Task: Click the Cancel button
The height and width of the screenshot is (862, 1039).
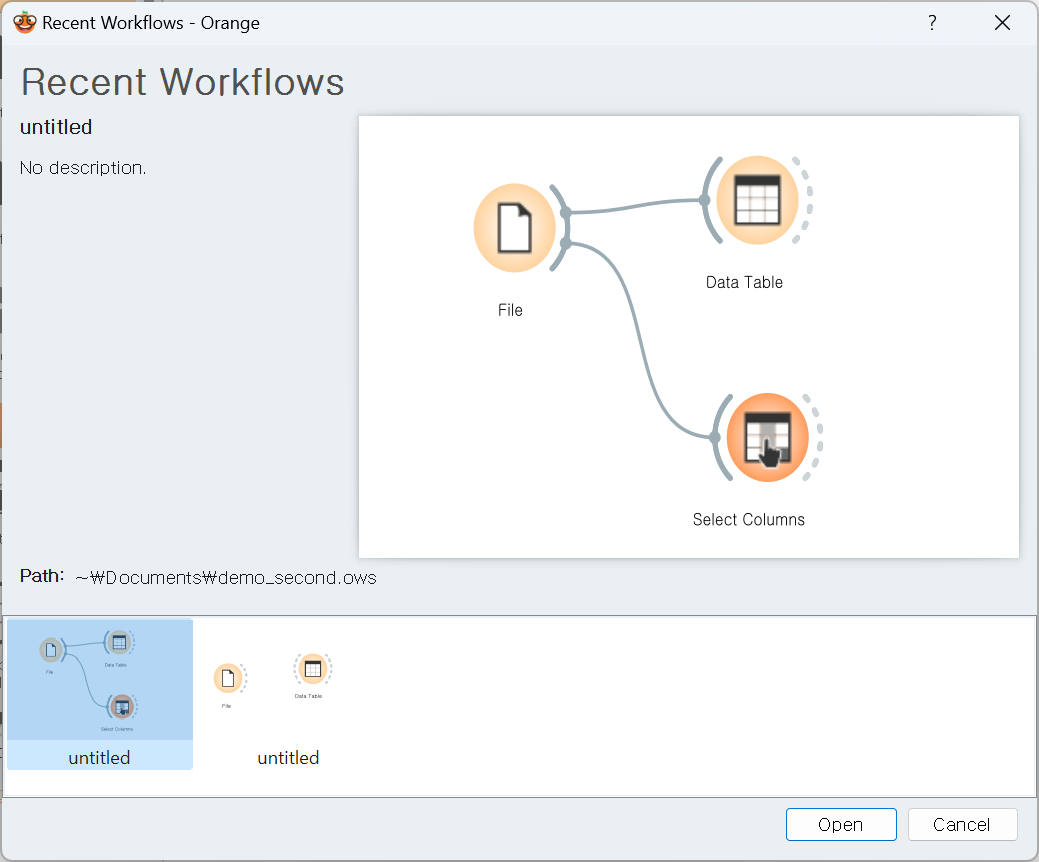Action: [x=961, y=824]
